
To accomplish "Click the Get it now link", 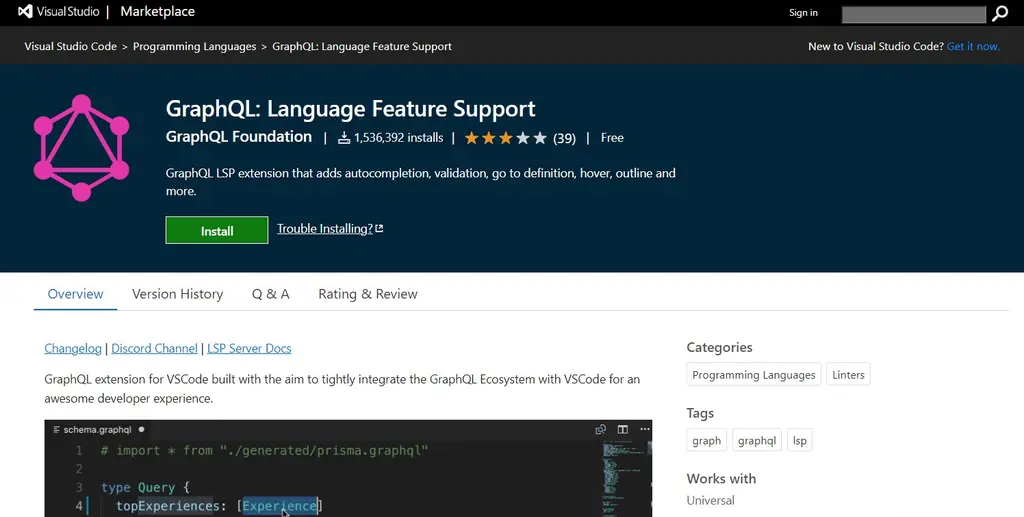I will [x=972, y=46].
